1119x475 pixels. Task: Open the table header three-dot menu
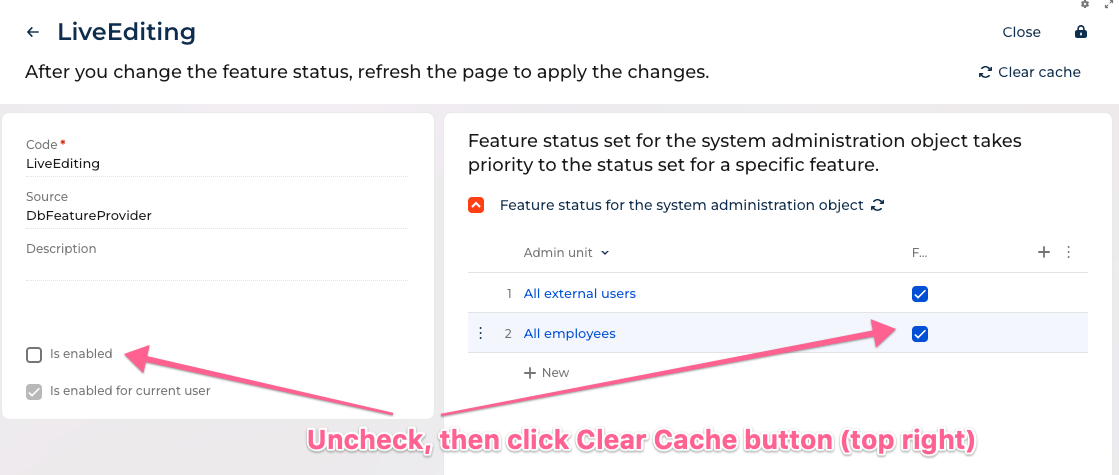tap(1068, 253)
